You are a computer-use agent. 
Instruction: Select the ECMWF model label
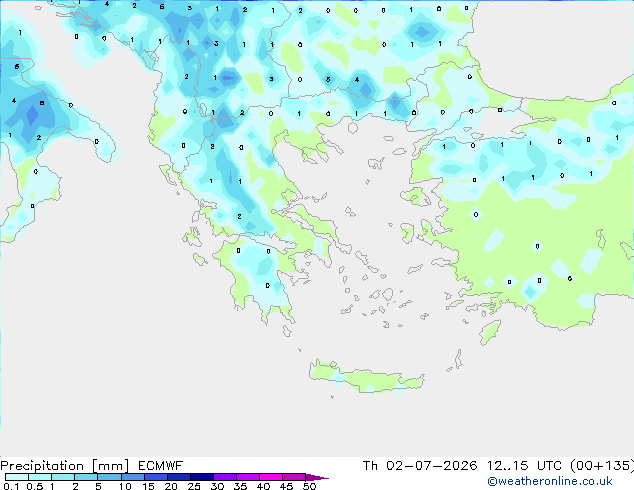161,466
